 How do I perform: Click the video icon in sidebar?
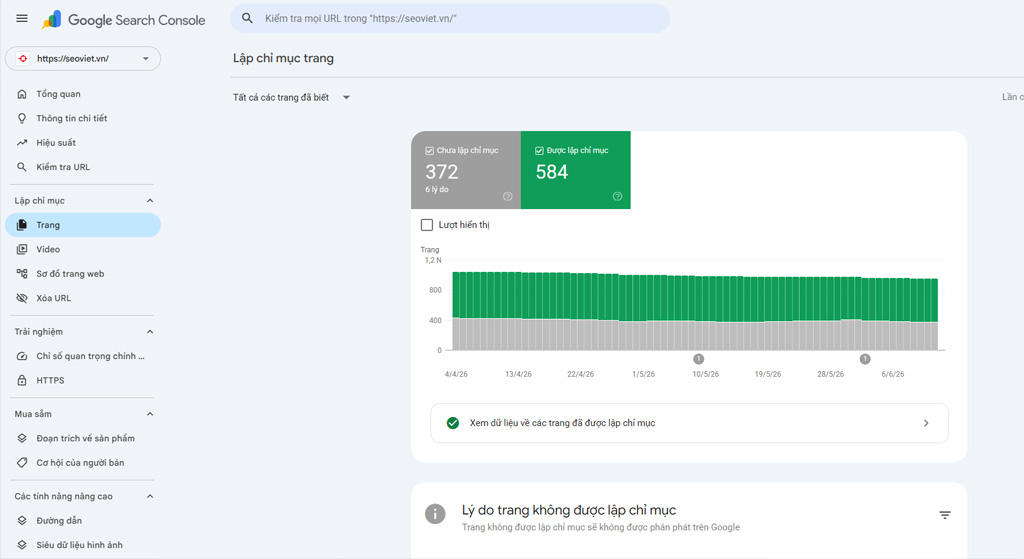pyautogui.click(x=22, y=249)
